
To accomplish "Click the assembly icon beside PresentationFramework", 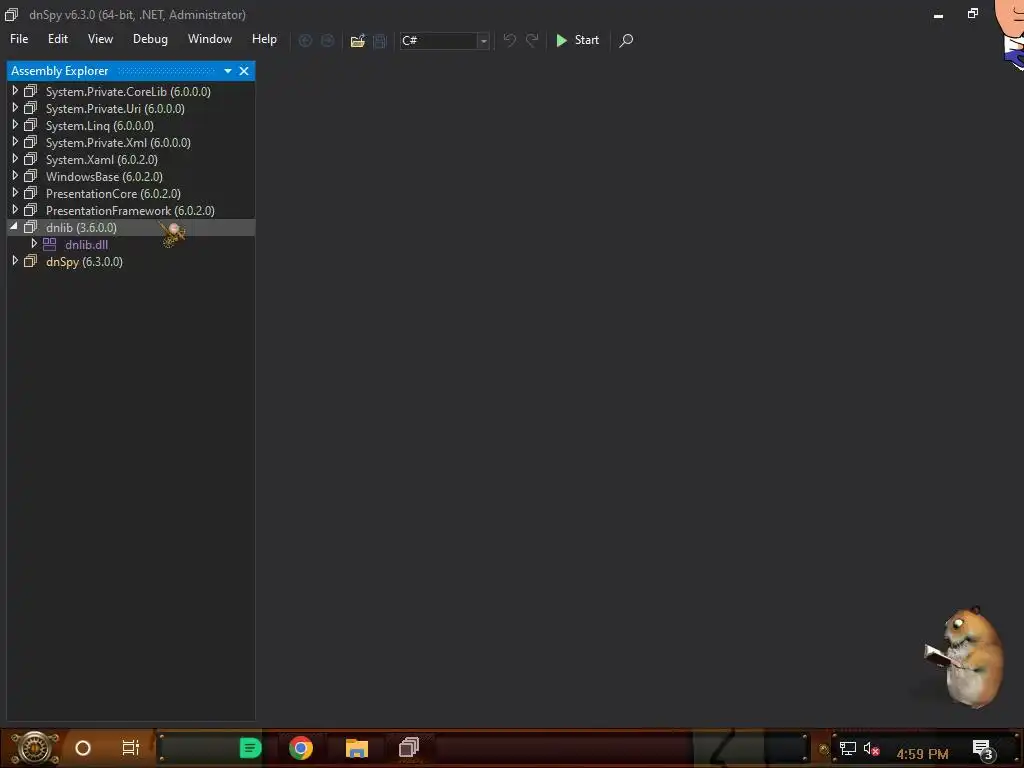I will [31, 210].
